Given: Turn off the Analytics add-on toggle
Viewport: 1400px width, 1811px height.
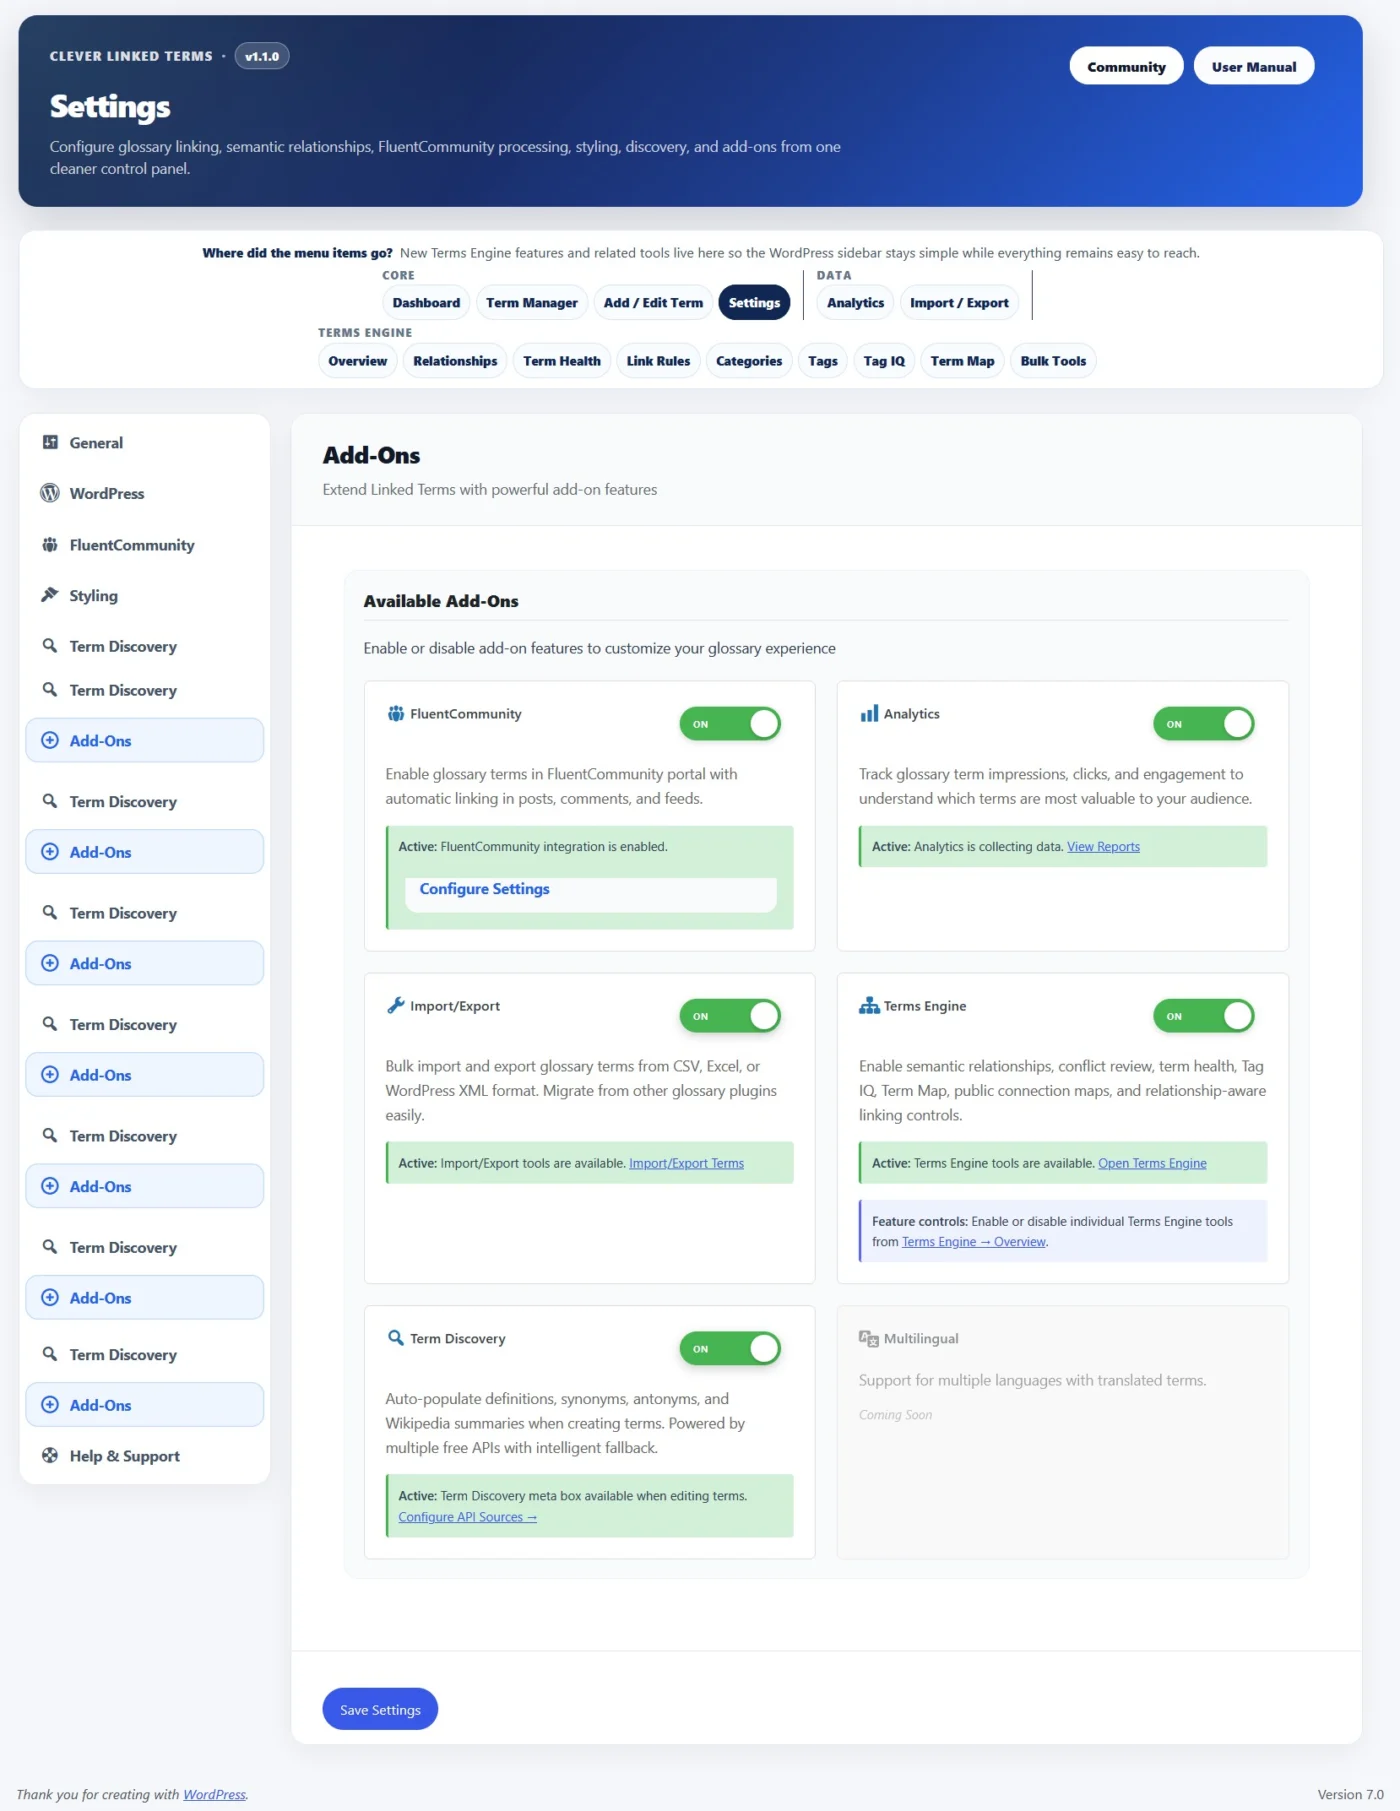Looking at the screenshot, I should click(1203, 724).
